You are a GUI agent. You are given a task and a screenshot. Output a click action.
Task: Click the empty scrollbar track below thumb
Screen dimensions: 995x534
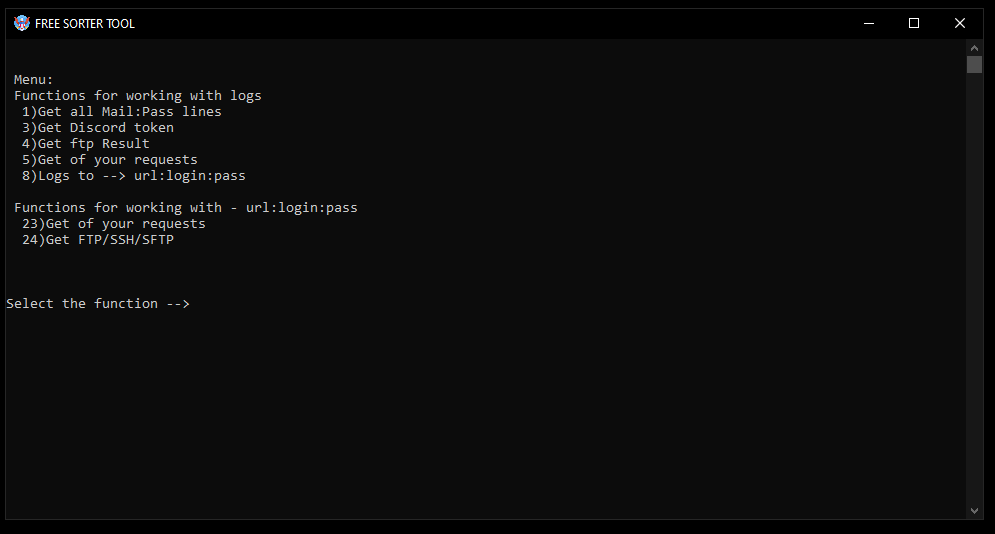coord(974,289)
